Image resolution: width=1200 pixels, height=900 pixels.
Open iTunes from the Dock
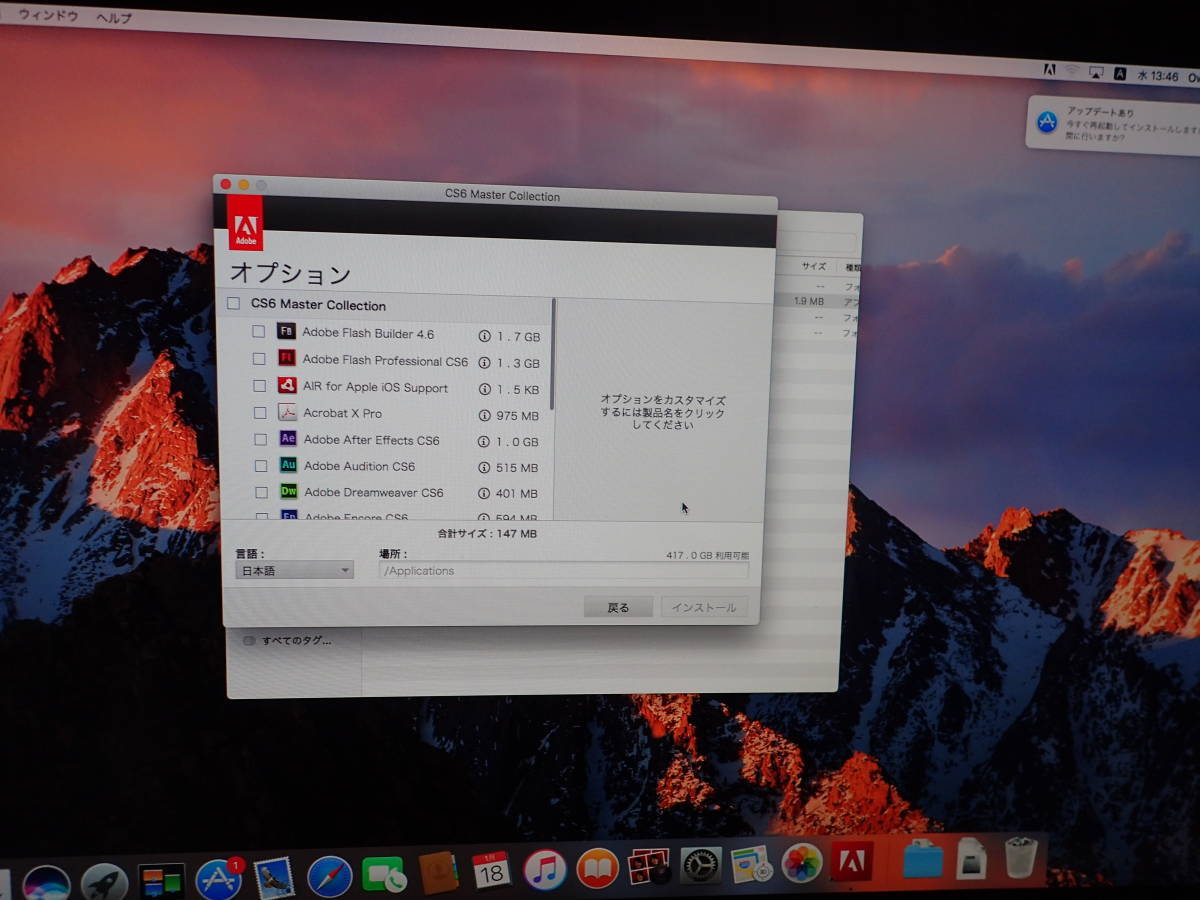[544, 869]
